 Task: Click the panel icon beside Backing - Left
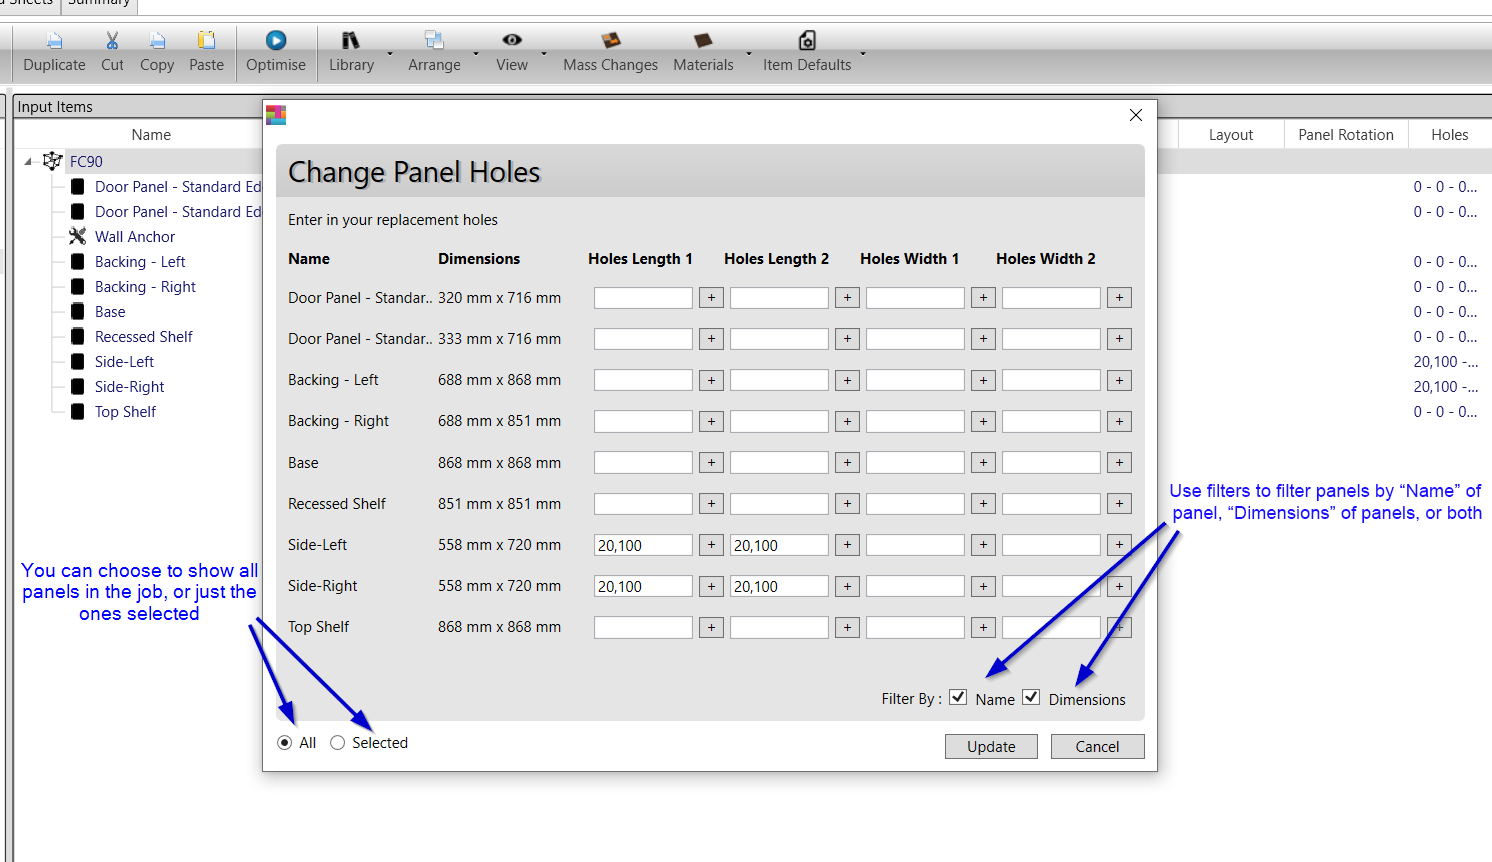[x=77, y=261]
